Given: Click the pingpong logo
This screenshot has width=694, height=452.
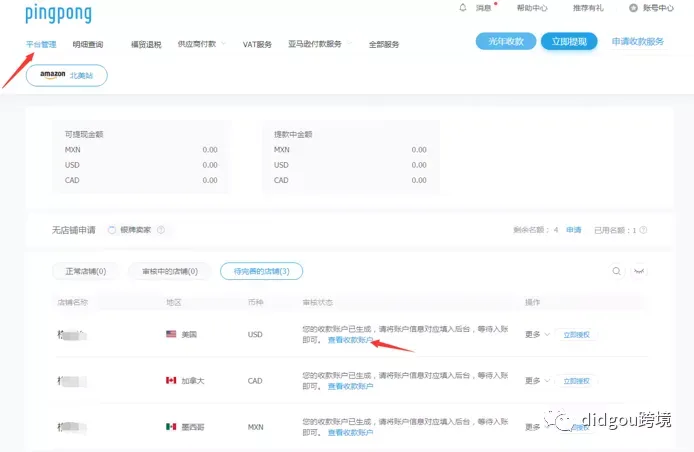Looking at the screenshot, I should [x=58, y=13].
